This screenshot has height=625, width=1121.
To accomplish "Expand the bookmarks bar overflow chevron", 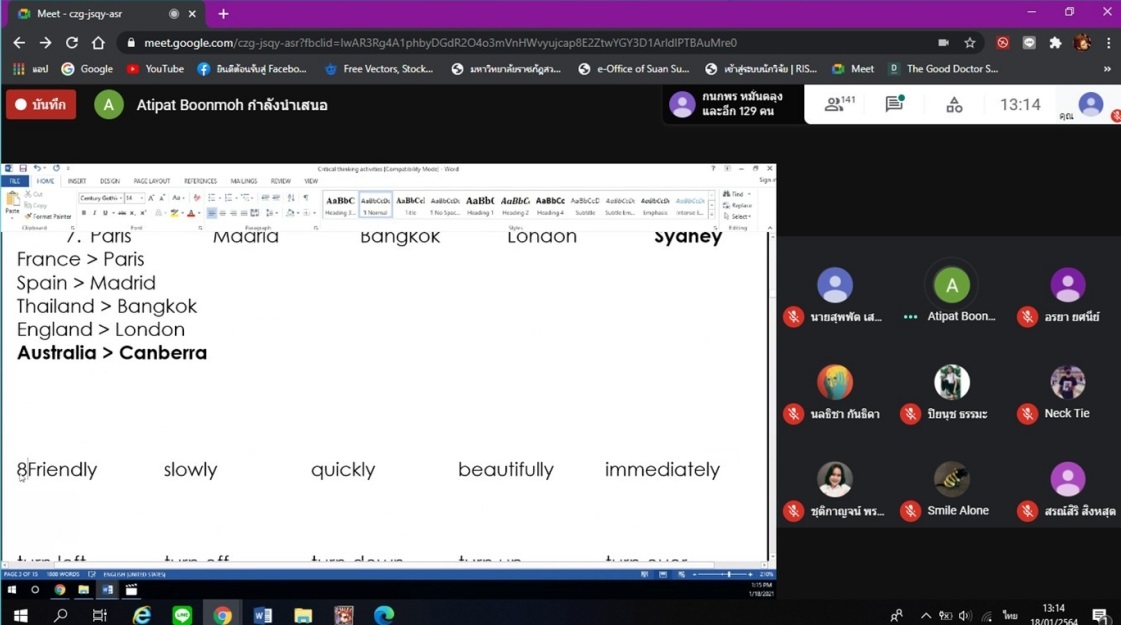I will [1107, 69].
